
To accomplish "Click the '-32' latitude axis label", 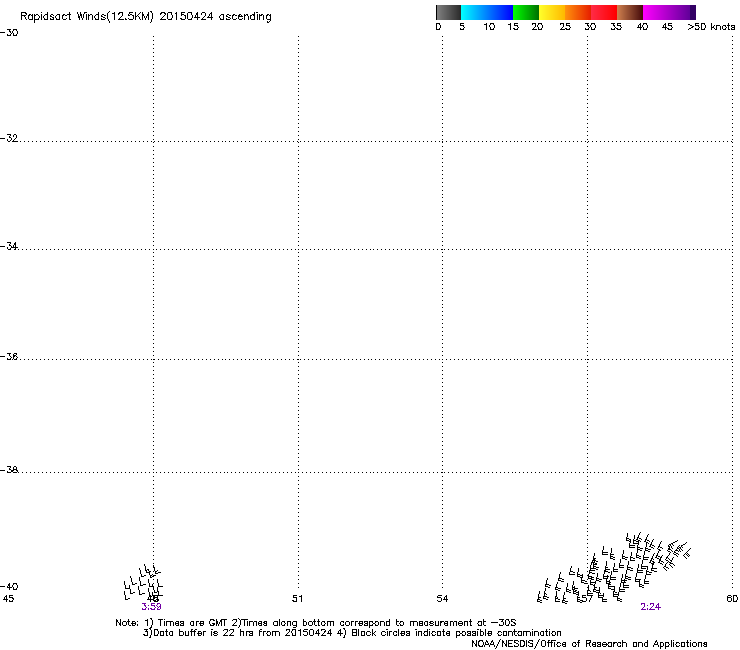I will click(9, 138).
